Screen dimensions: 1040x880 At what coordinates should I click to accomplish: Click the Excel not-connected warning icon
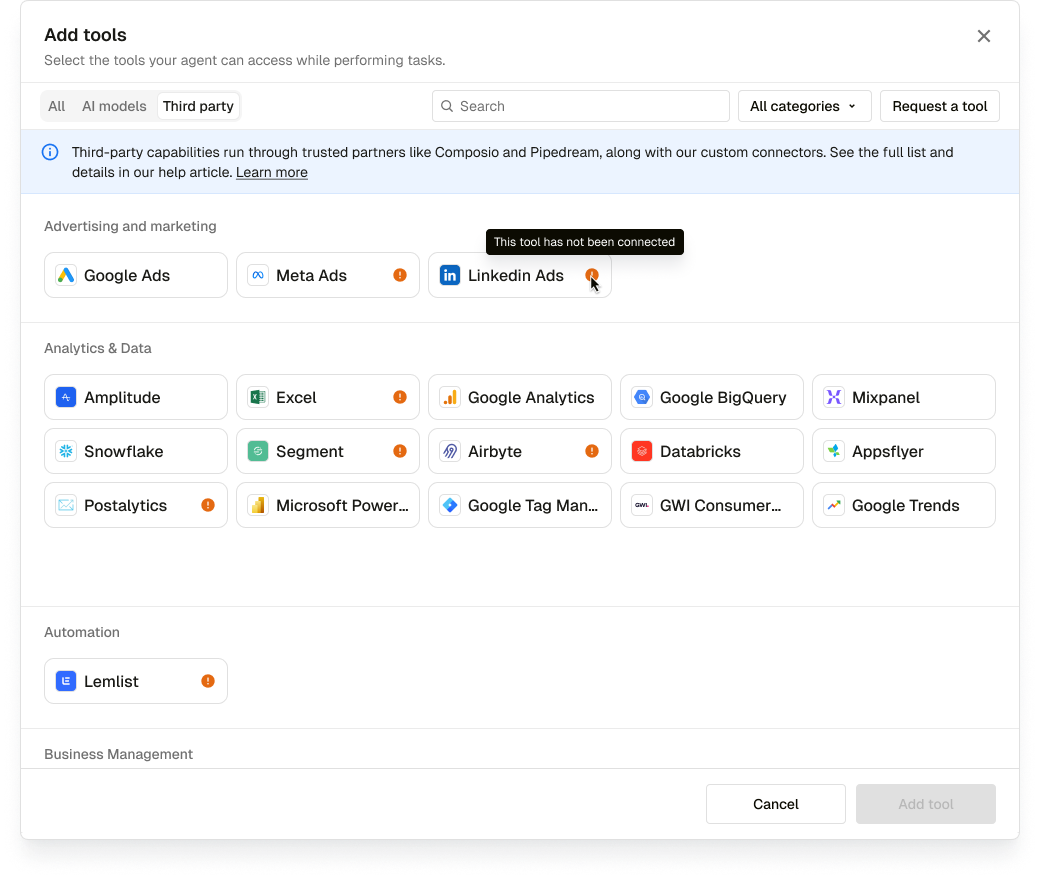click(x=400, y=397)
